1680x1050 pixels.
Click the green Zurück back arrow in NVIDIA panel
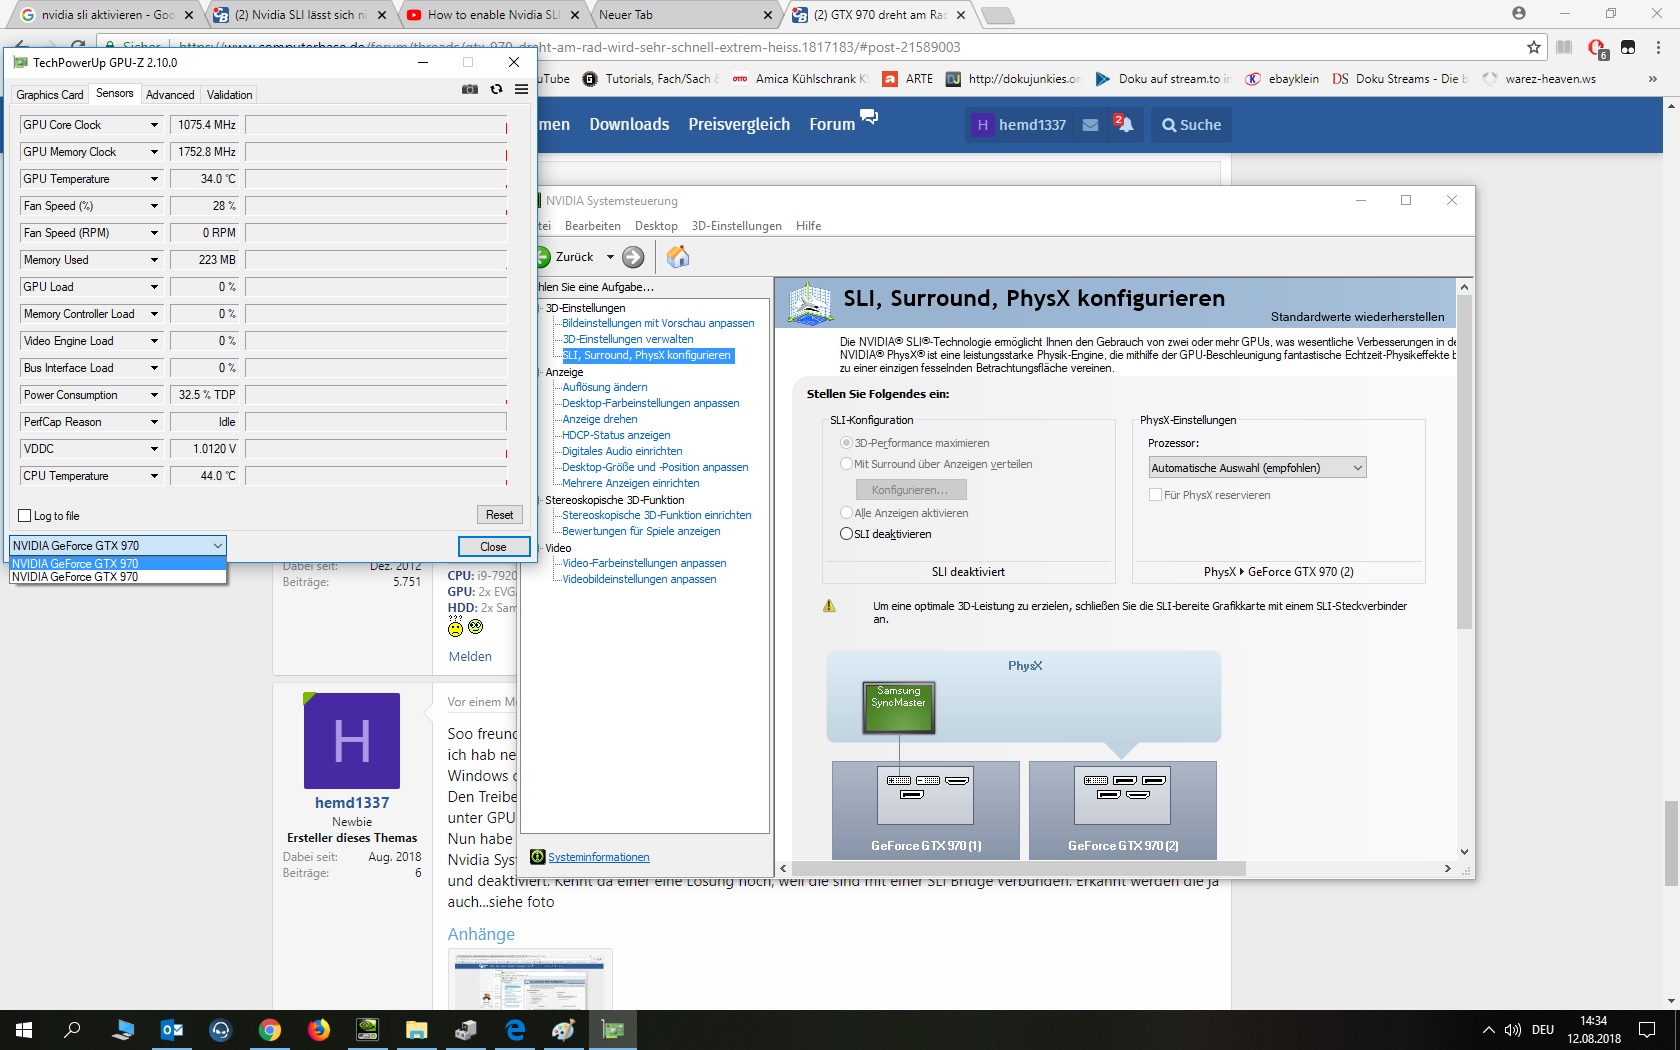(x=543, y=257)
